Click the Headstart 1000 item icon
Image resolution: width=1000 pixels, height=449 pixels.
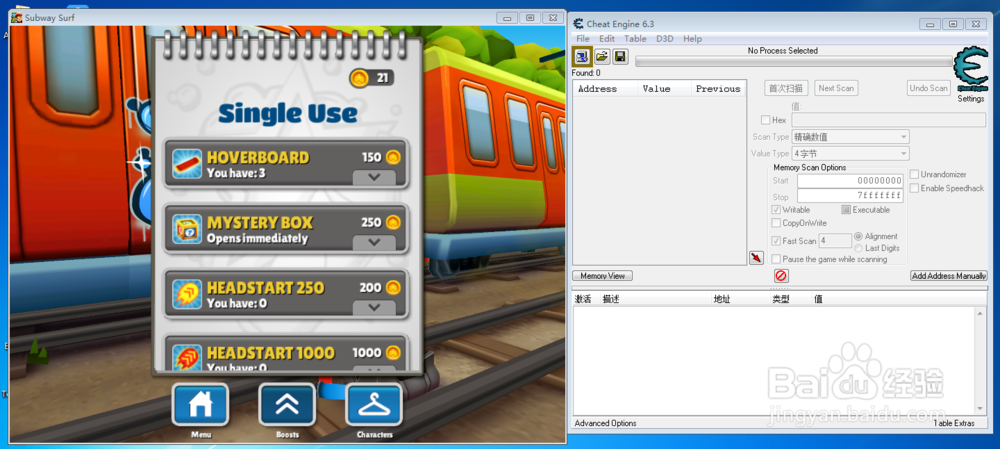(187, 357)
